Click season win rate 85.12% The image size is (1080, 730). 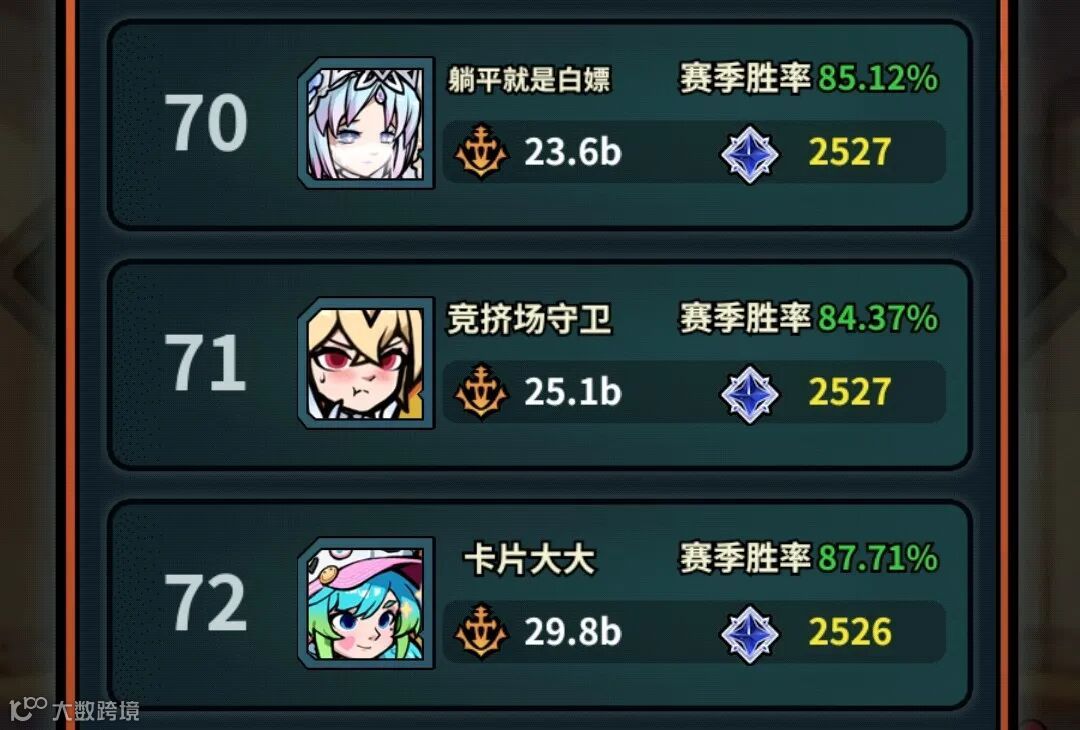[878, 78]
